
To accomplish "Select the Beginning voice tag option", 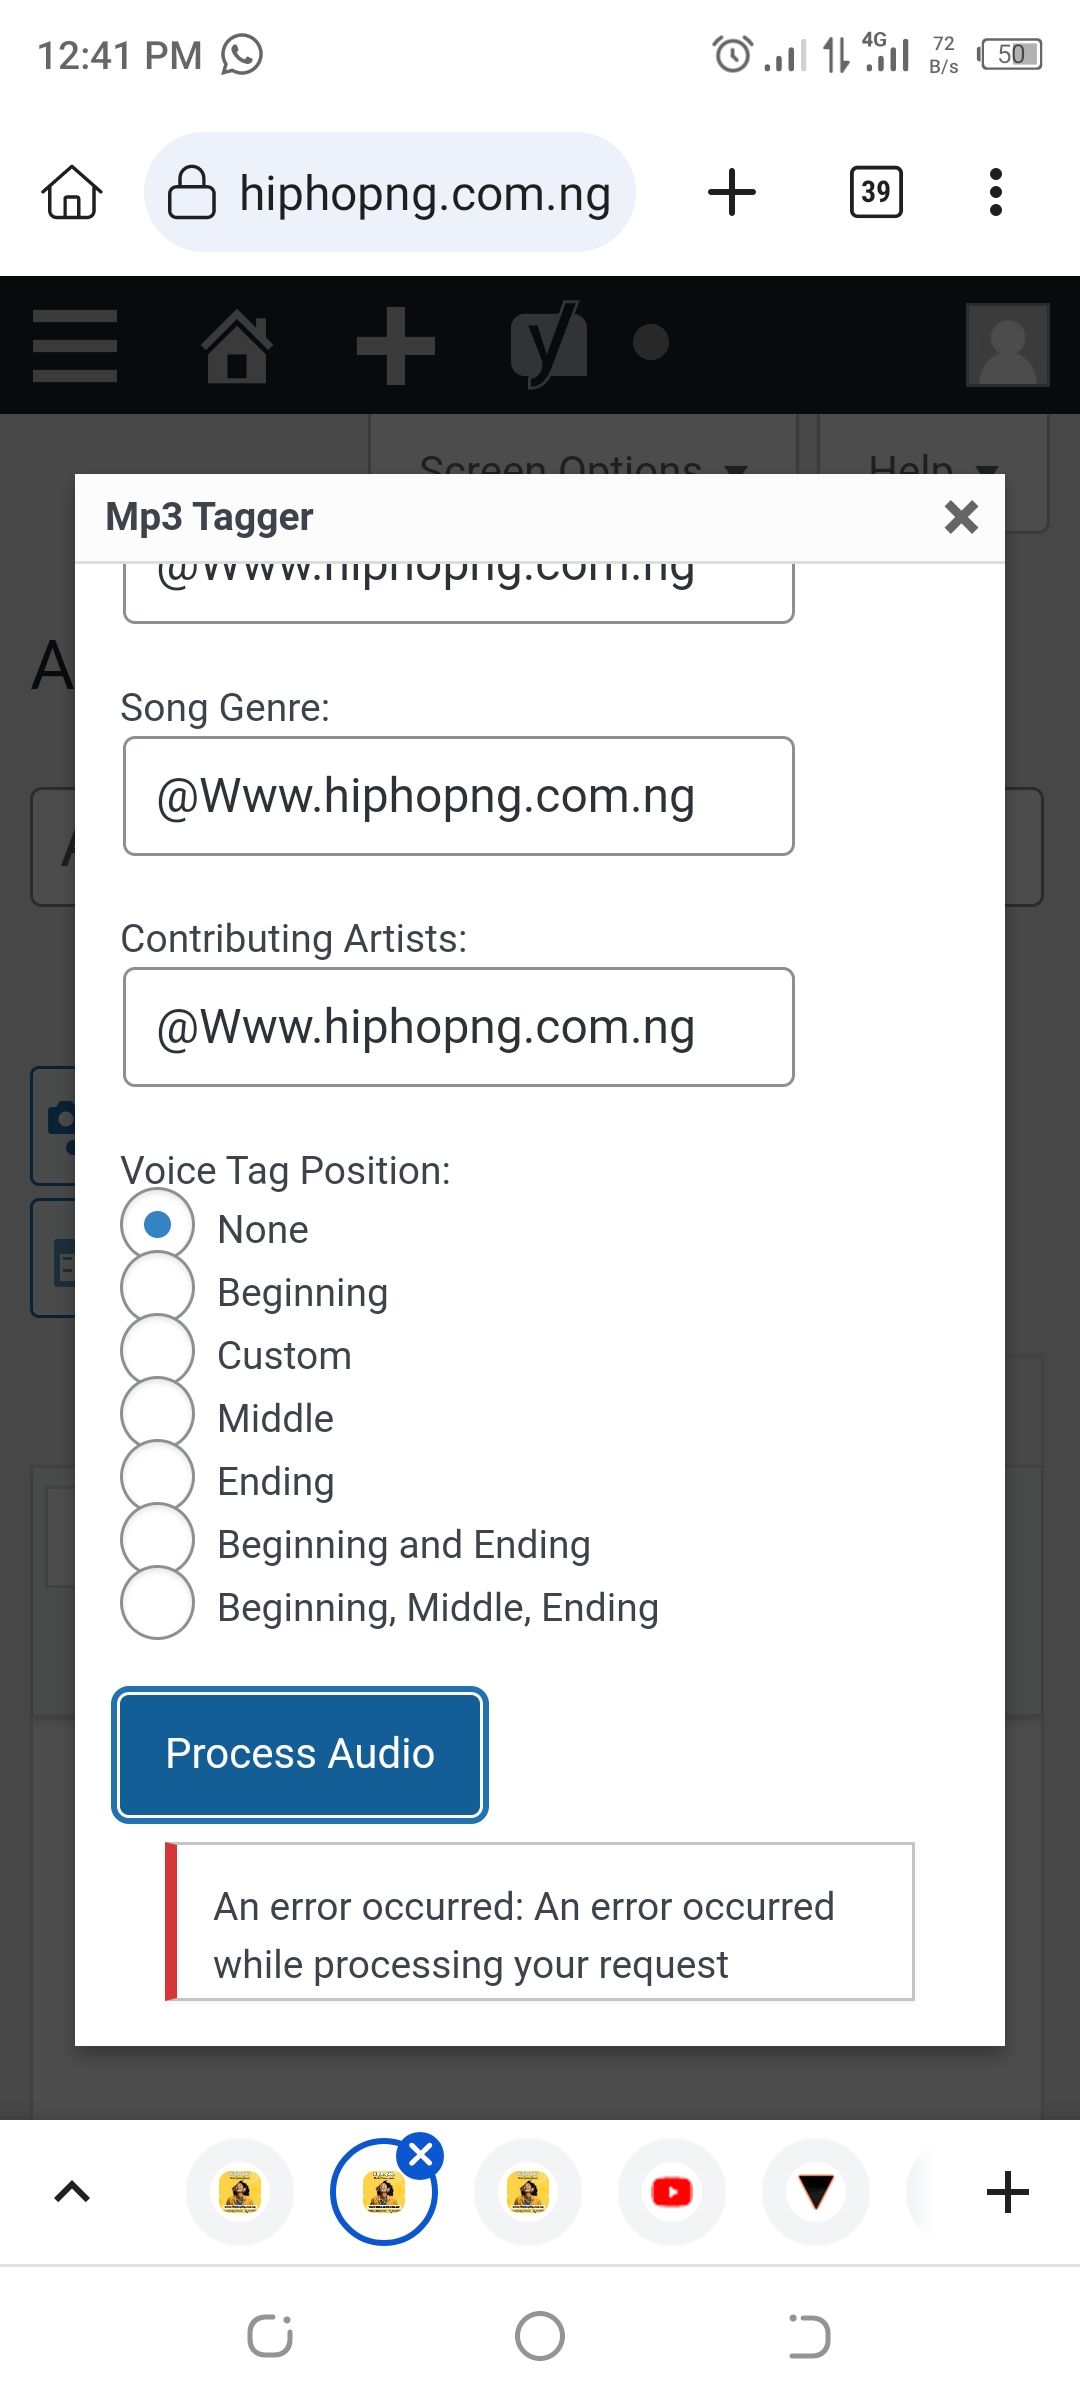I will tap(157, 1290).
